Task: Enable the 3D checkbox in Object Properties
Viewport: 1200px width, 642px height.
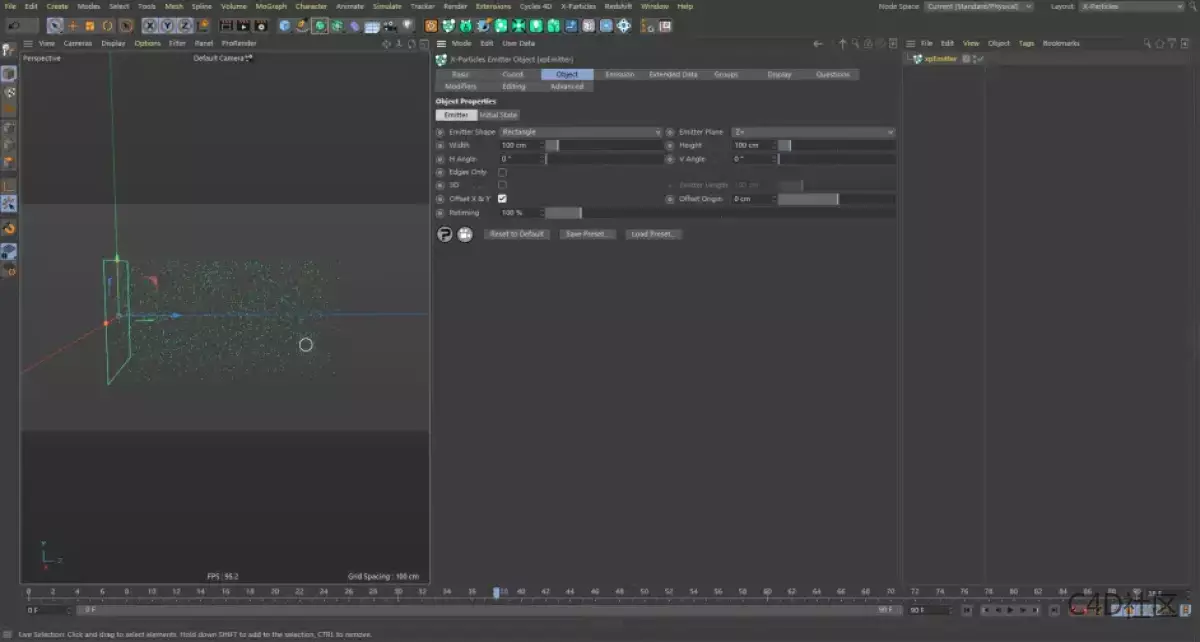Action: pos(502,184)
